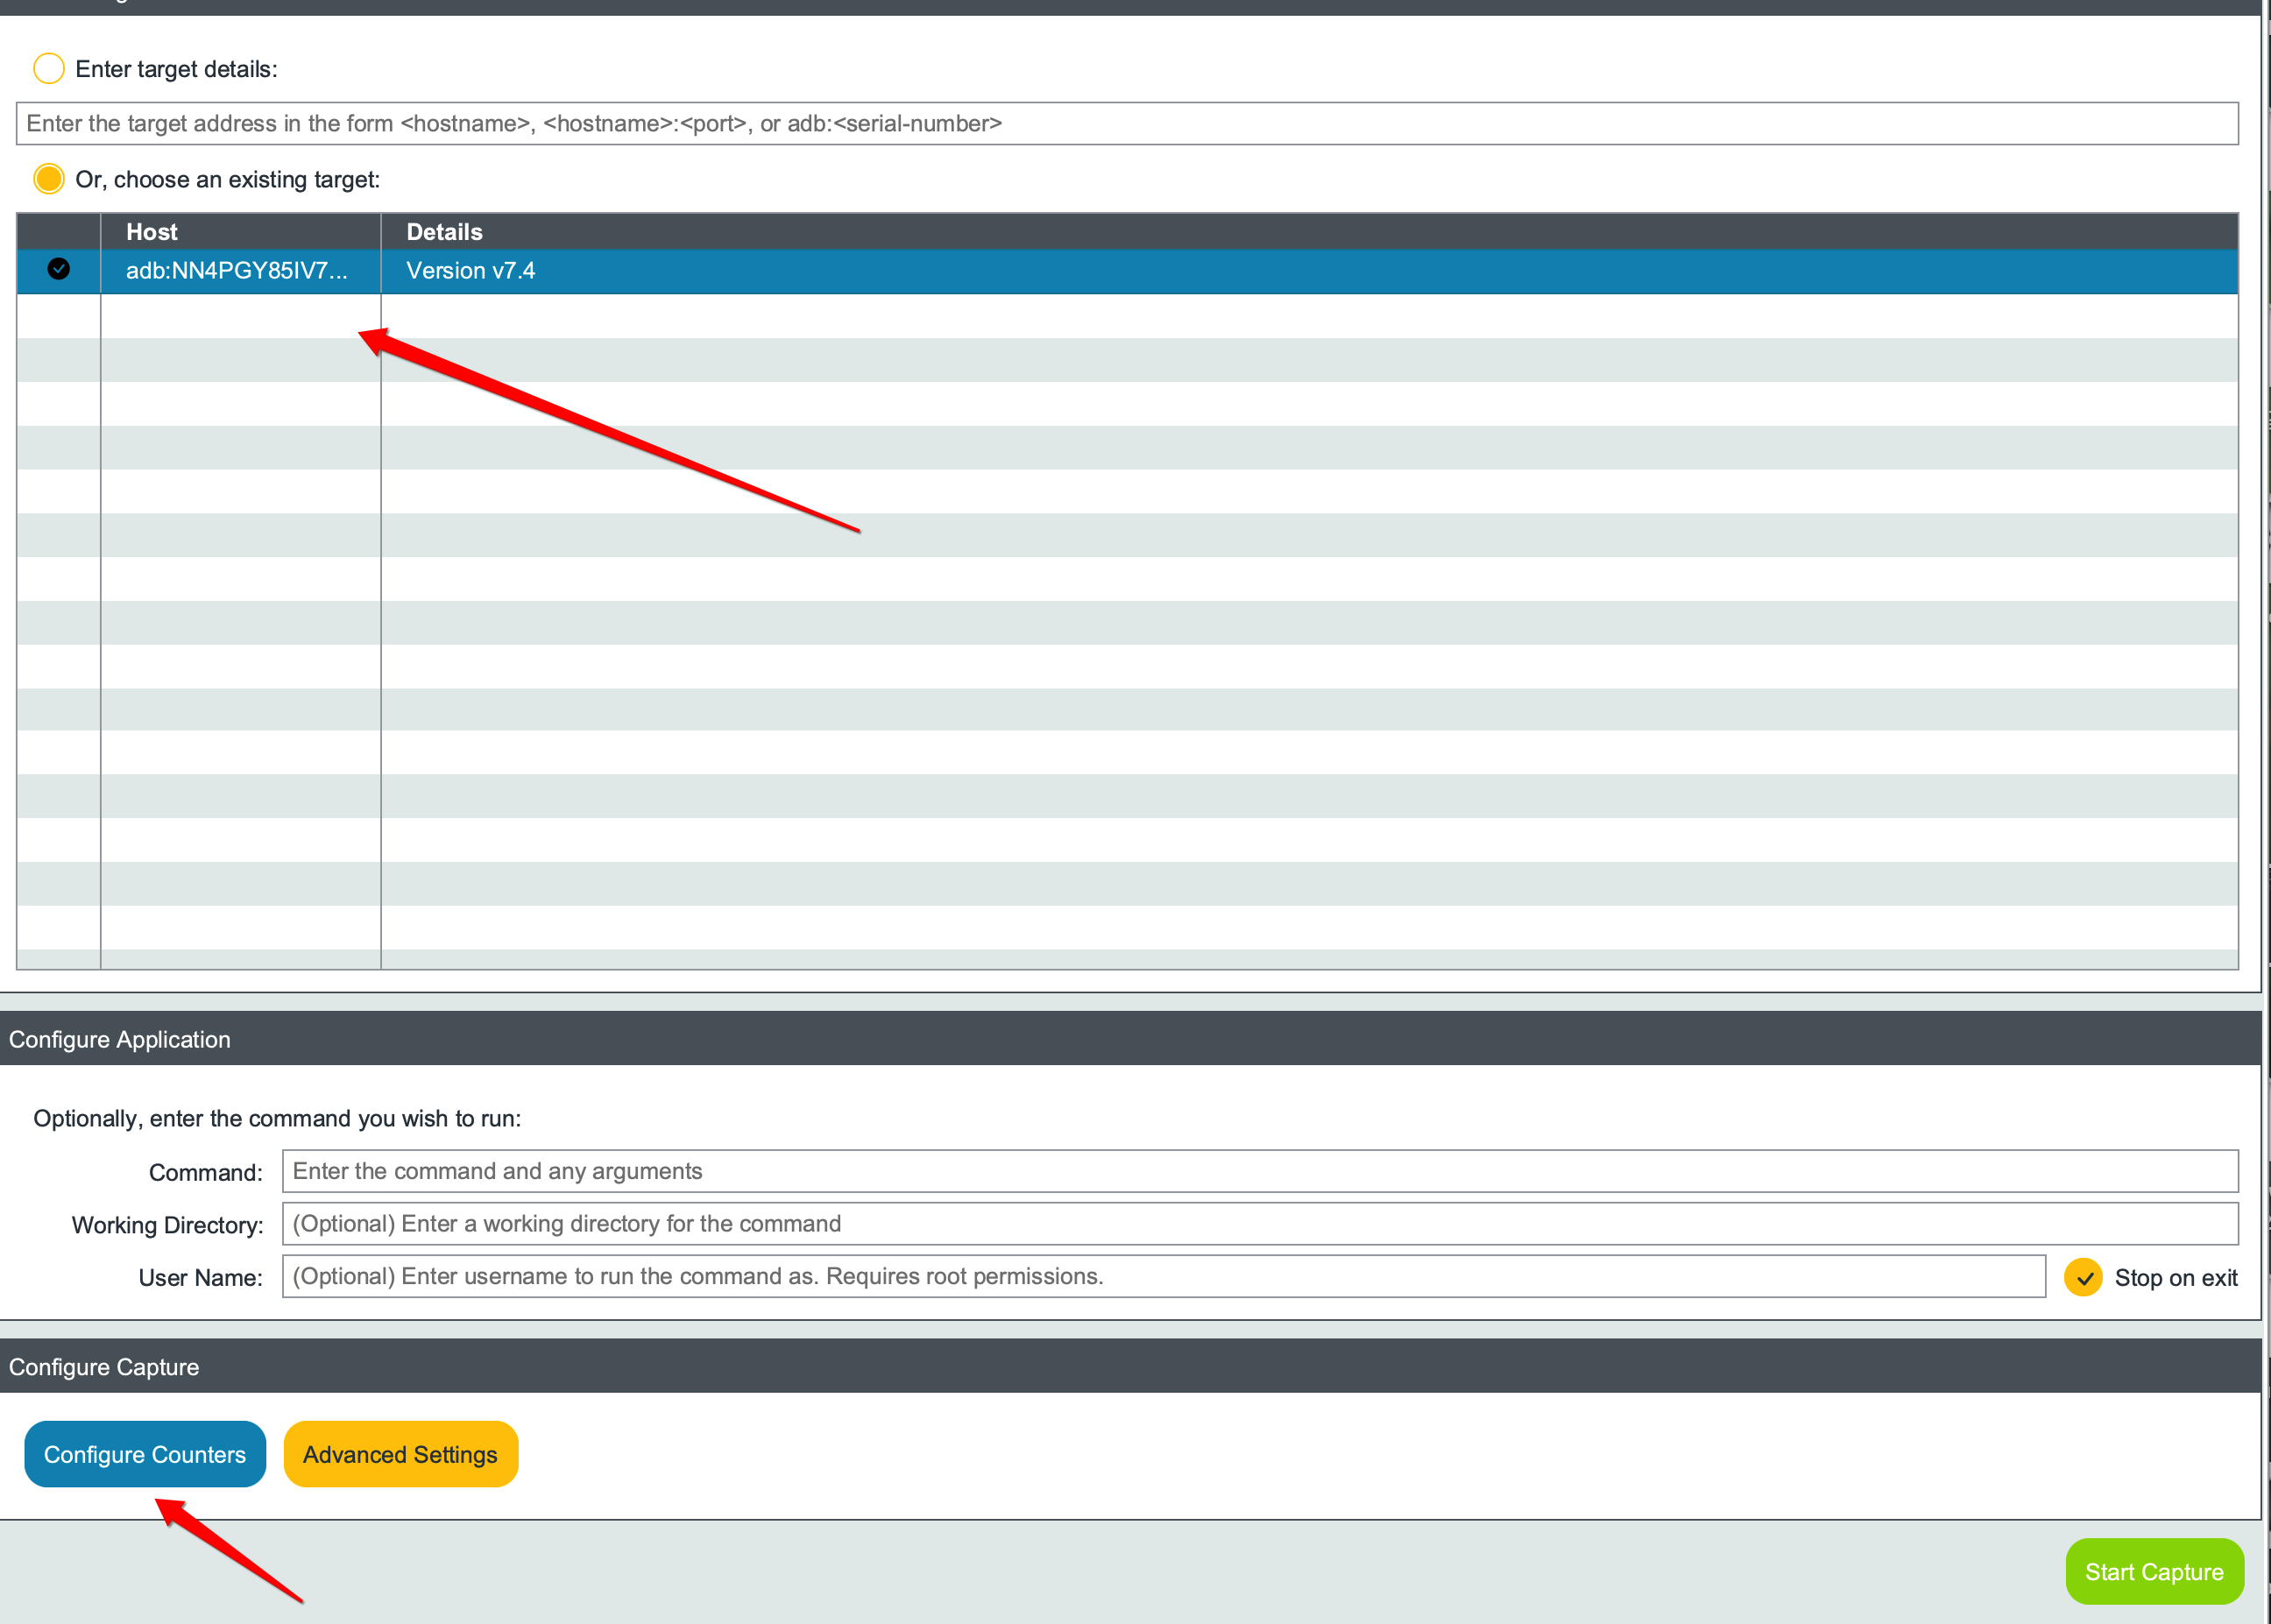Click the Details column header
This screenshot has width=2271, height=1624.
pos(444,232)
